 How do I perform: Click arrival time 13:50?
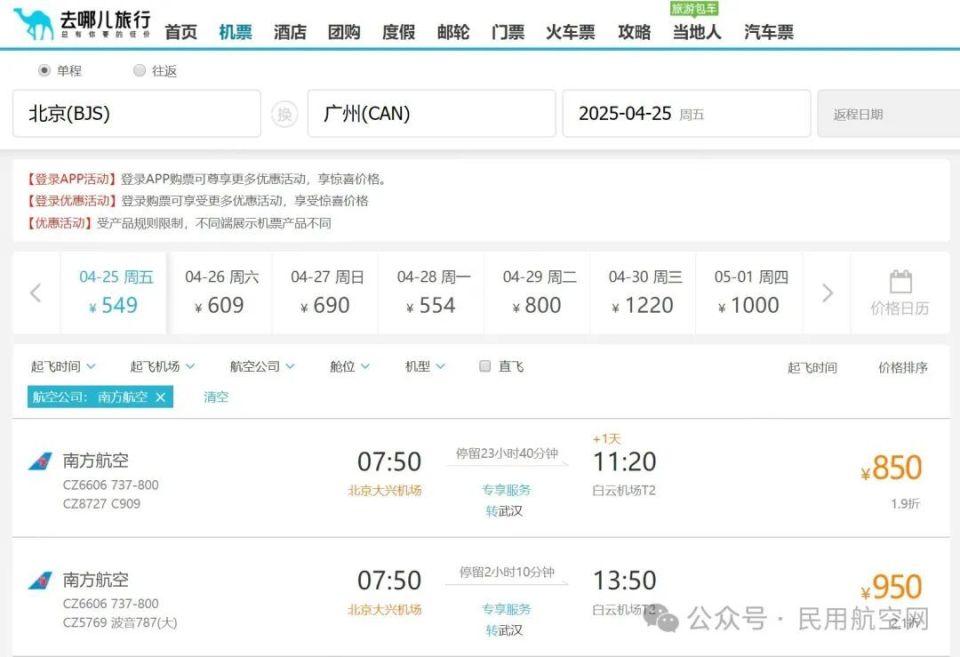(624, 580)
